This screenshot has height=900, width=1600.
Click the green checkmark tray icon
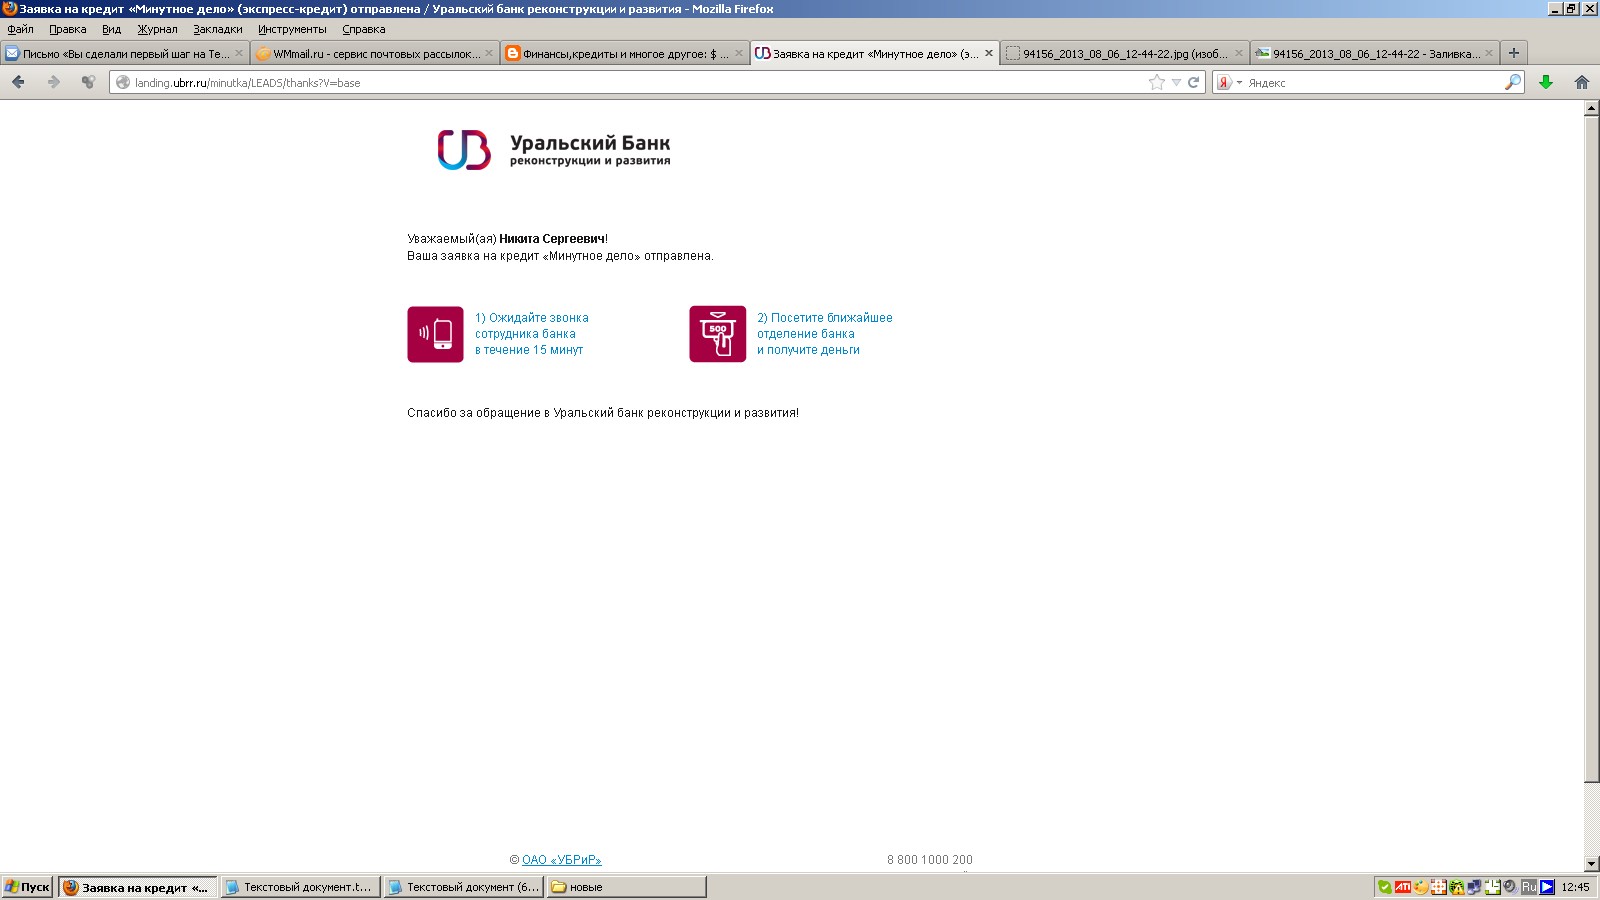click(1385, 887)
